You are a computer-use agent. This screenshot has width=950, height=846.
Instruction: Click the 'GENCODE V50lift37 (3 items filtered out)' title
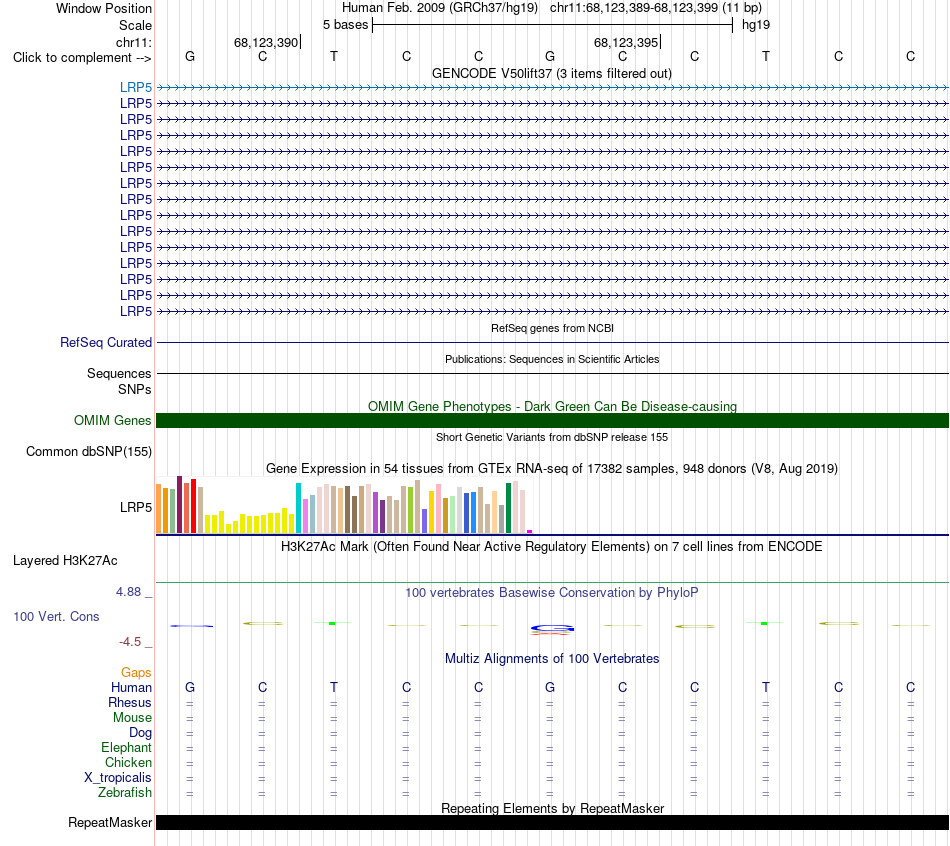click(551, 73)
